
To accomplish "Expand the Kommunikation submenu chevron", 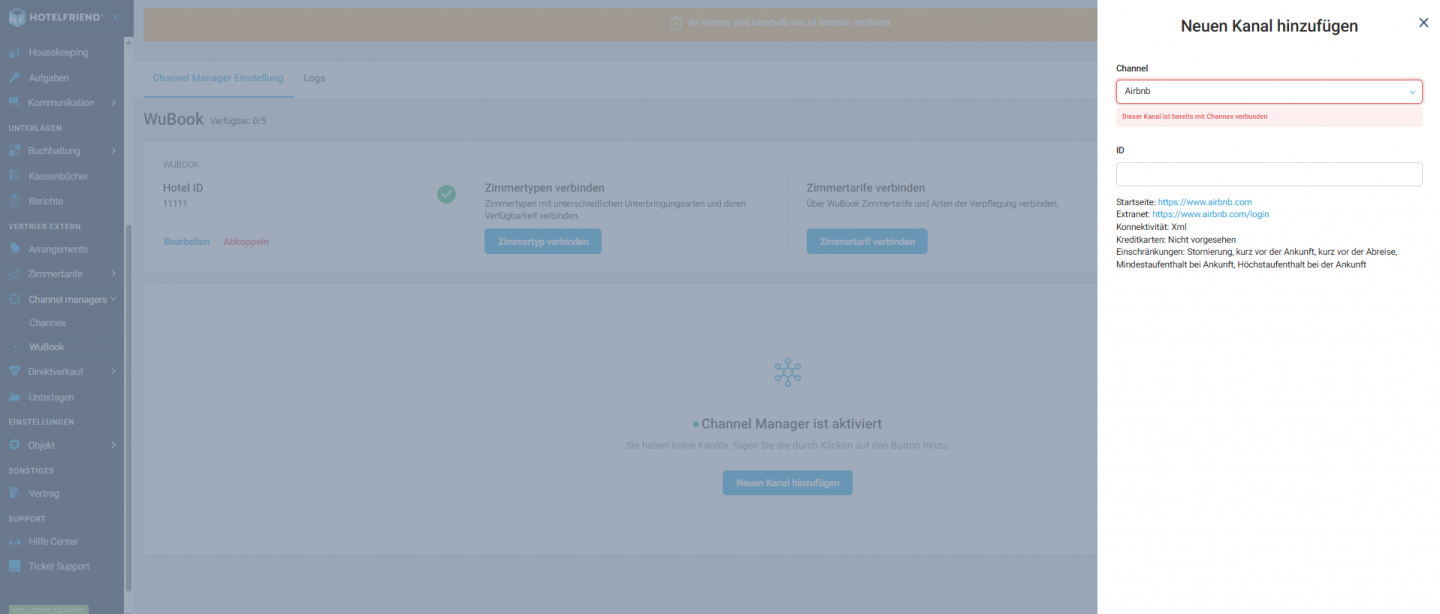I will click(x=114, y=102).
